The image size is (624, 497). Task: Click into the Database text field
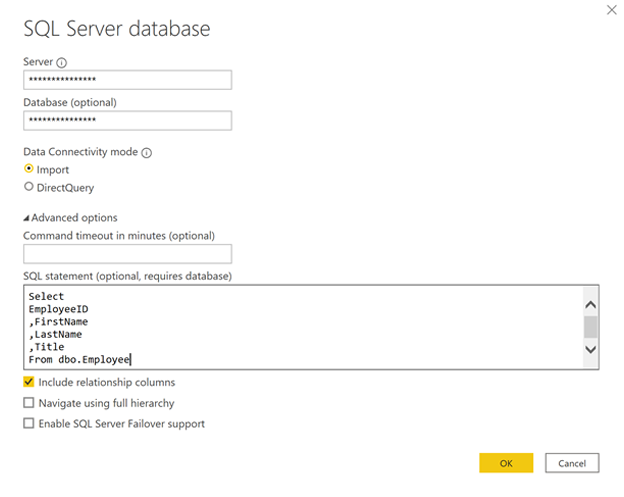(x=127, y=120)
